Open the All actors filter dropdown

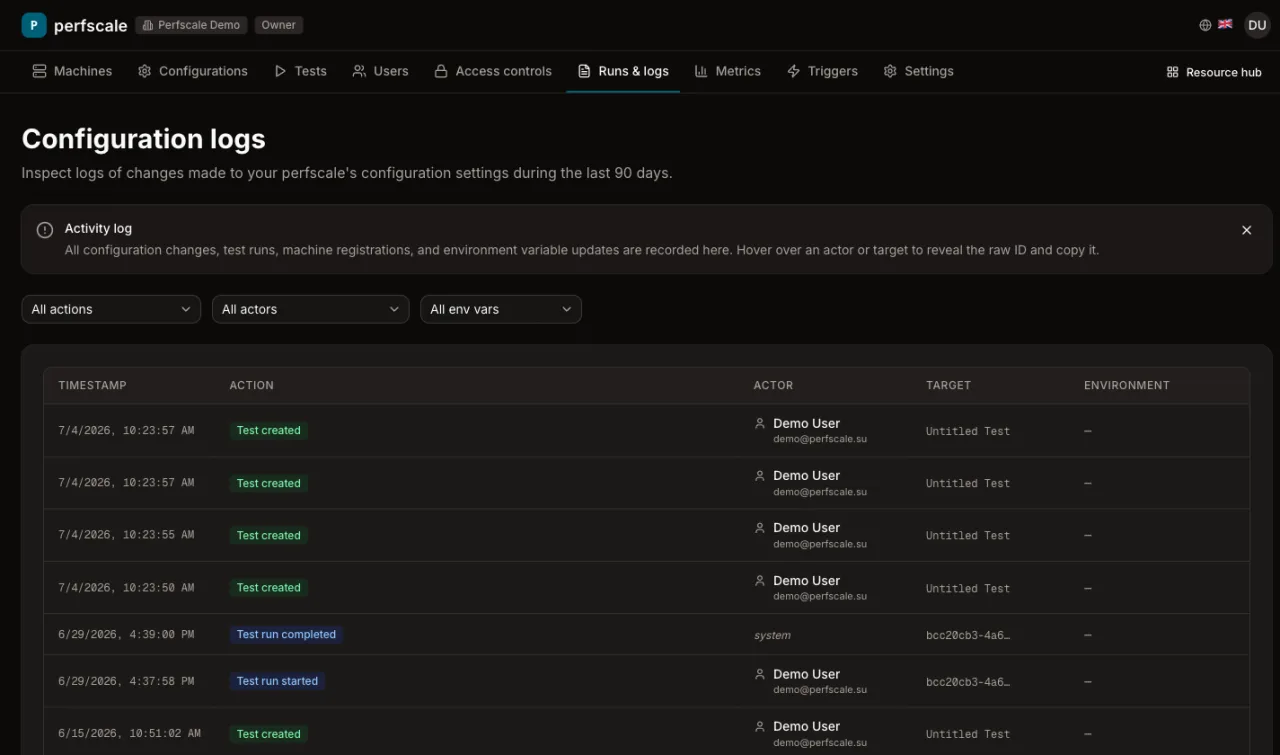310,309
